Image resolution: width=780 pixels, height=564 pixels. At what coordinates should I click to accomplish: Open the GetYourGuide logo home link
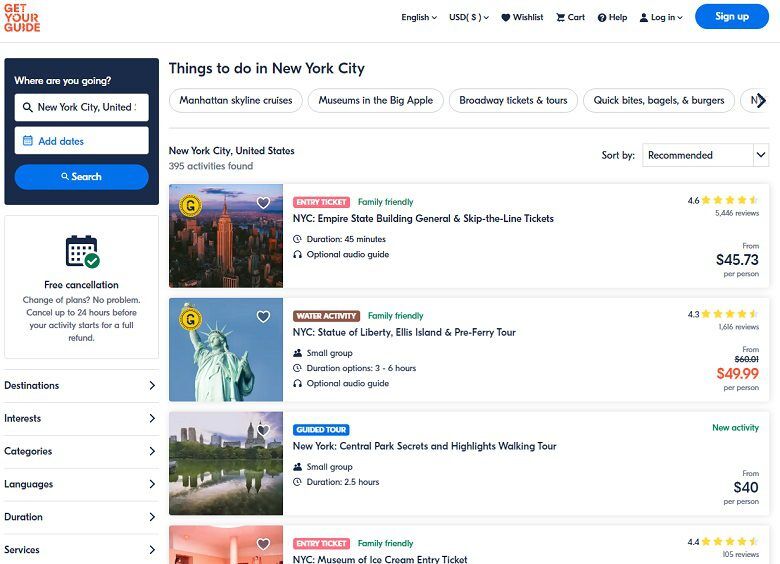[22, 18]
